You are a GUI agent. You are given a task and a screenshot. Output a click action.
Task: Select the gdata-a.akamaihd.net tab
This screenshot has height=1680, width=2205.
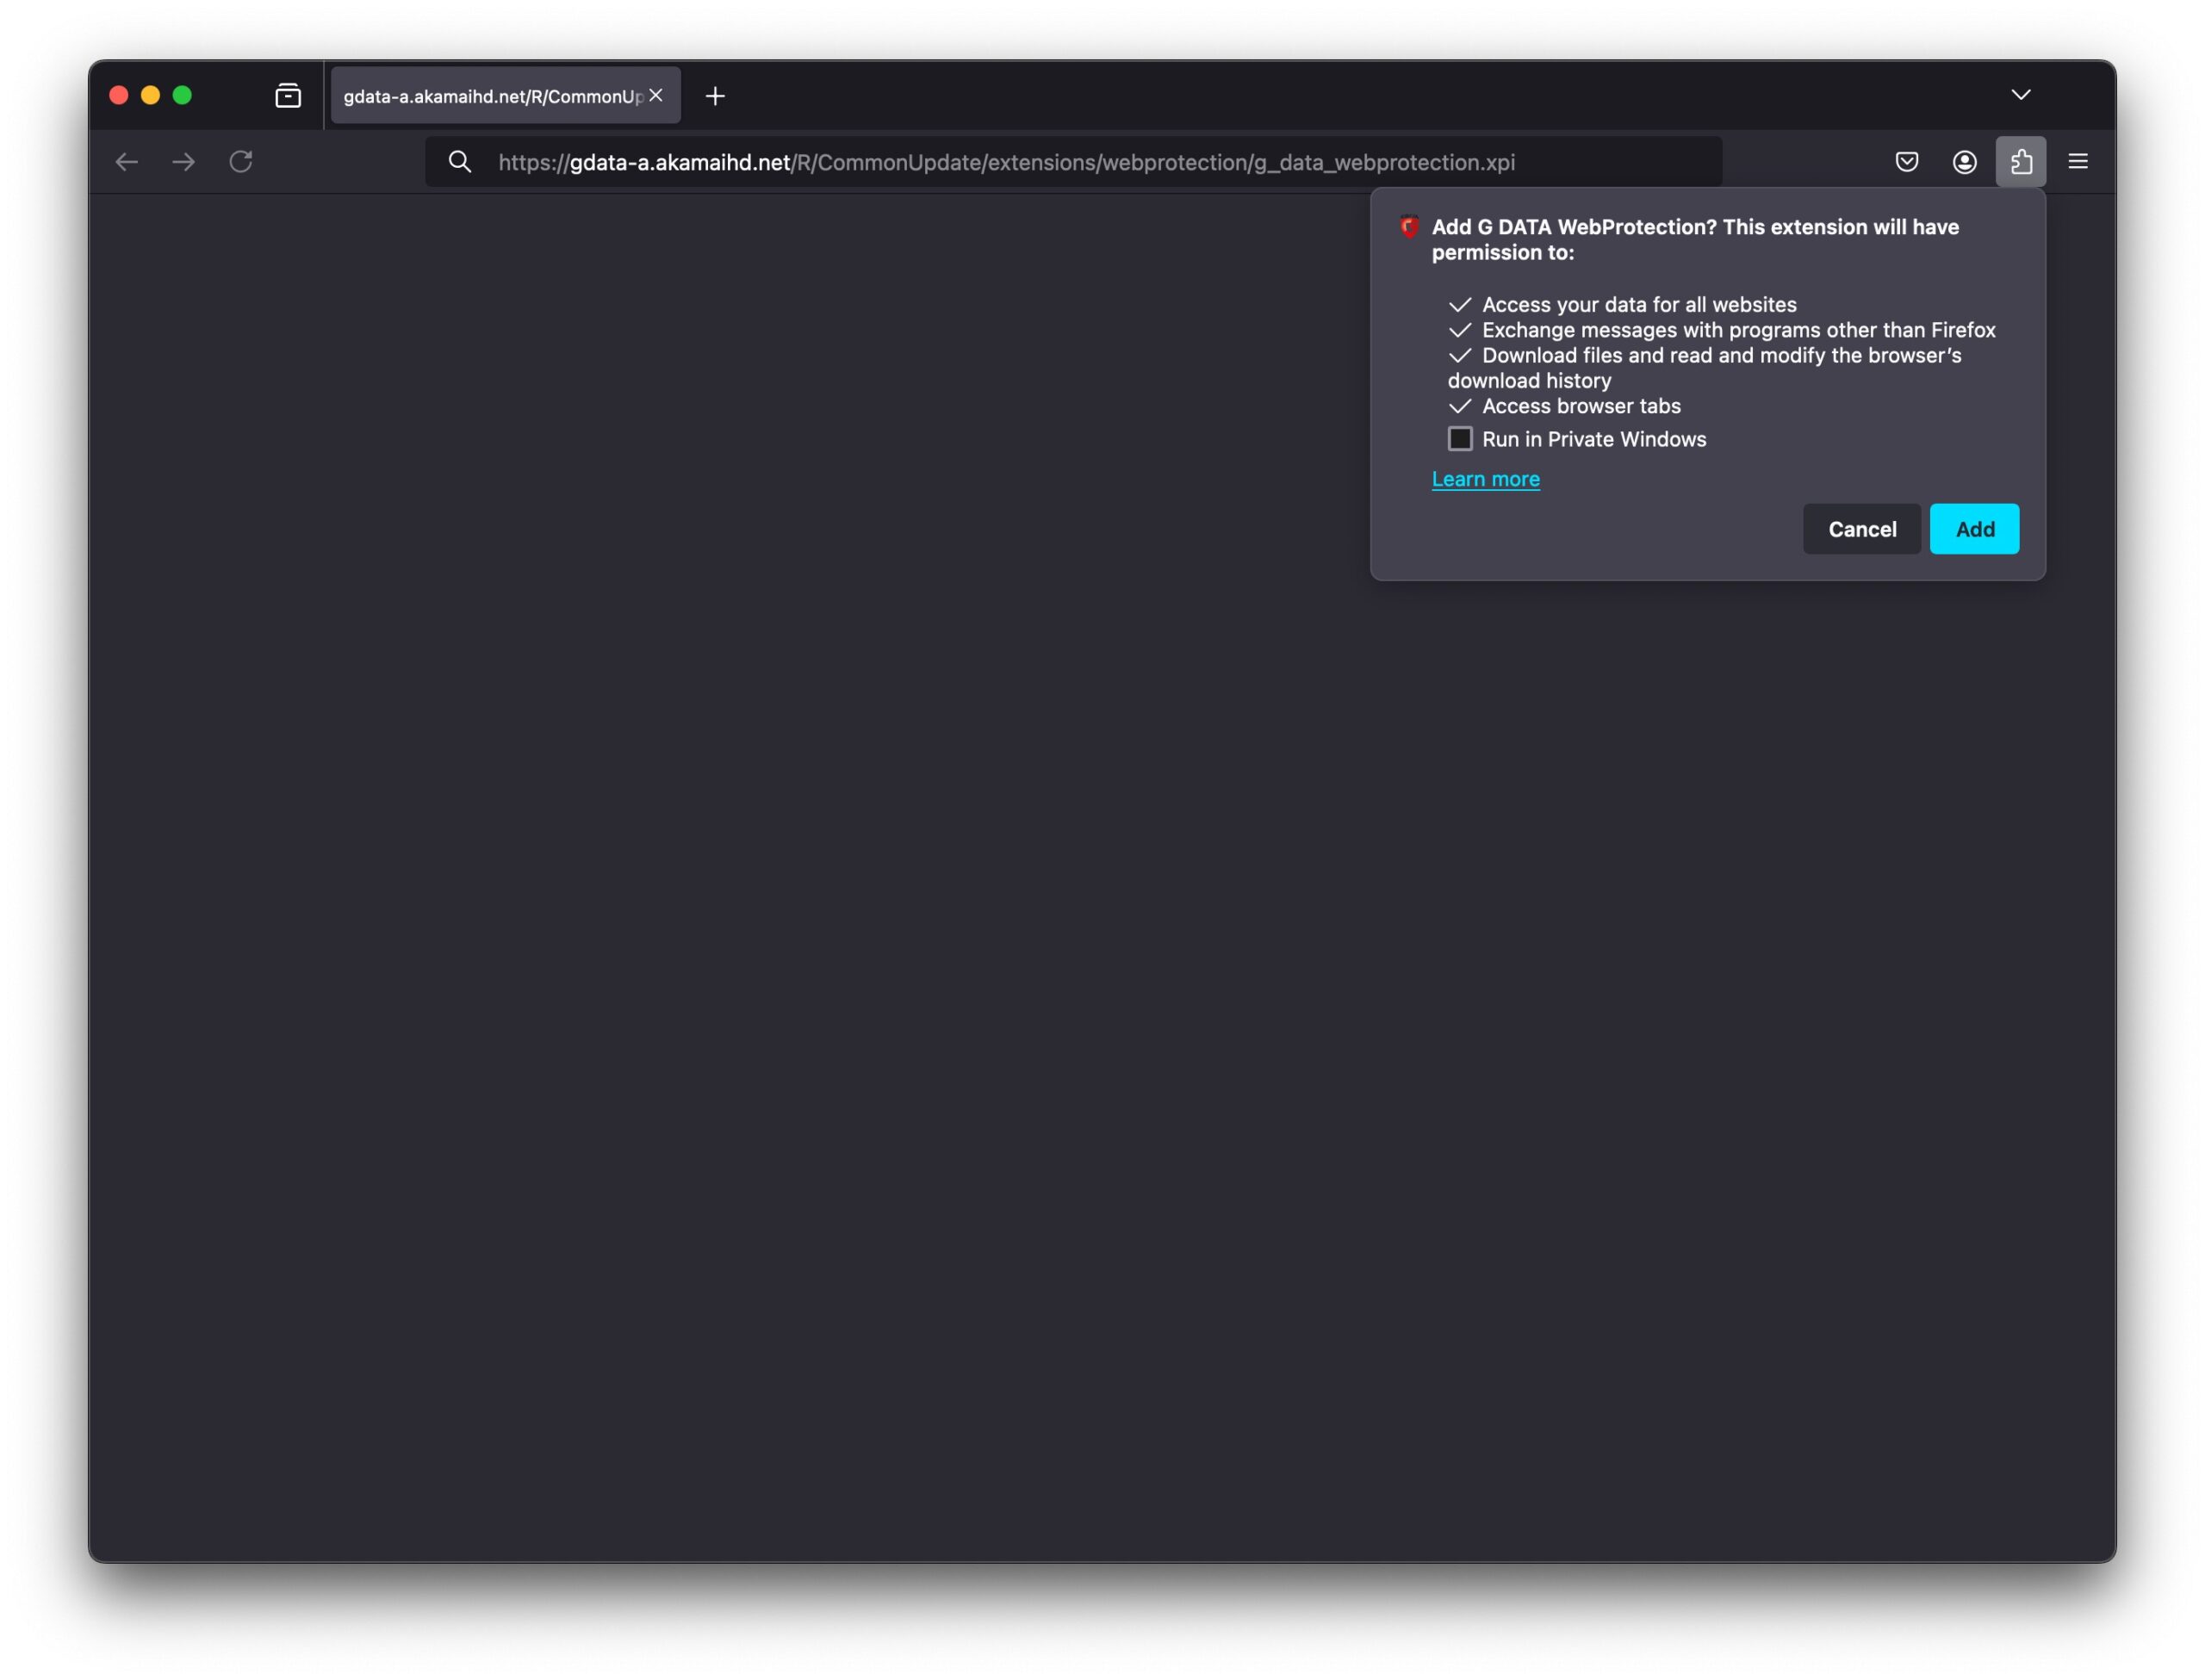point(506,96)
